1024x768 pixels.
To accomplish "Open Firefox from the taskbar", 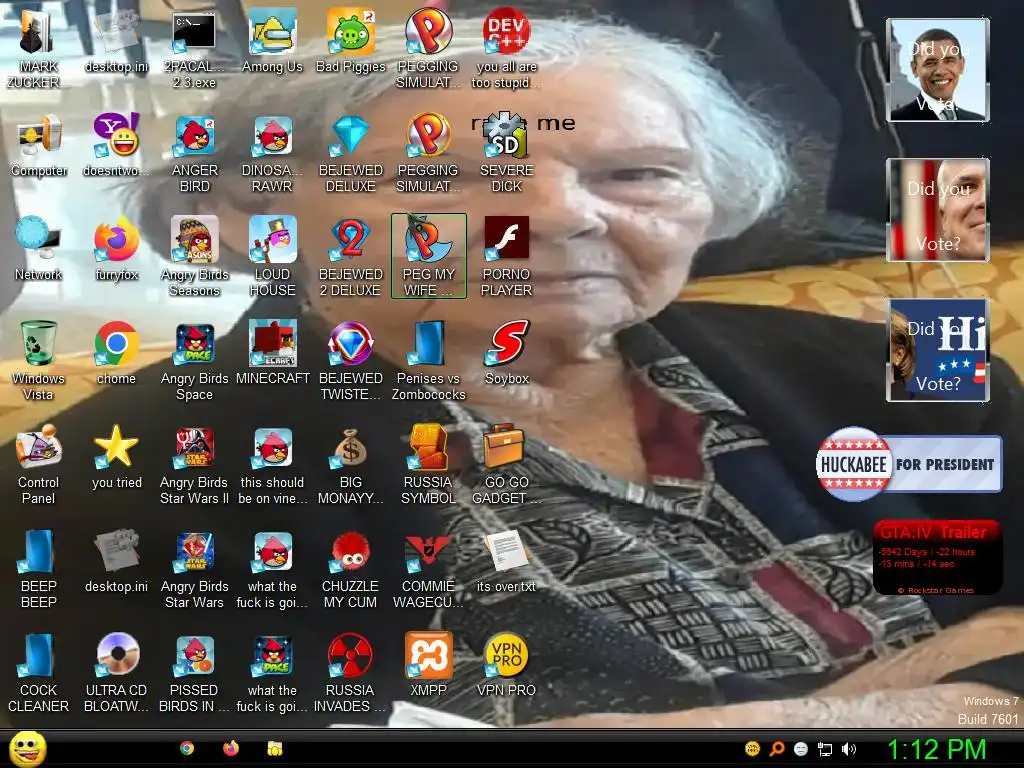I will [x=231, y=748].
